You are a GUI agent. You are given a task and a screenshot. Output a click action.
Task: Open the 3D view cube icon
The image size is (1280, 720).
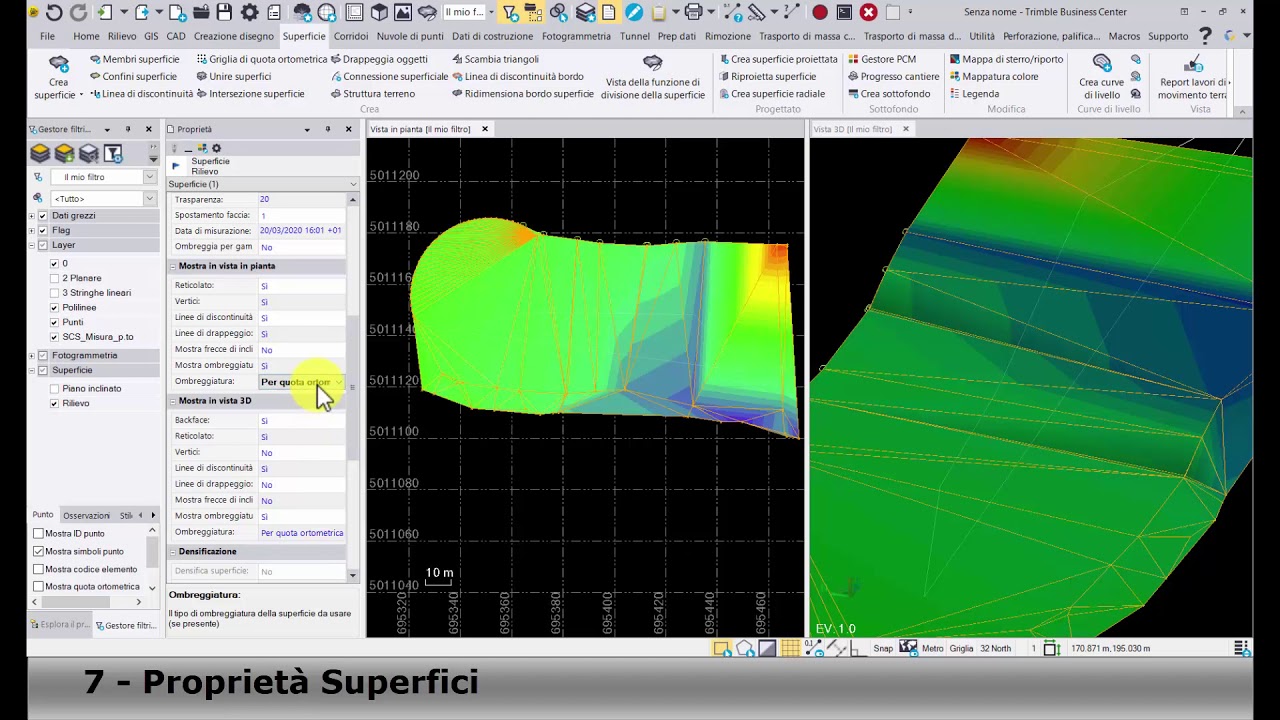click(x=379, y=12)
